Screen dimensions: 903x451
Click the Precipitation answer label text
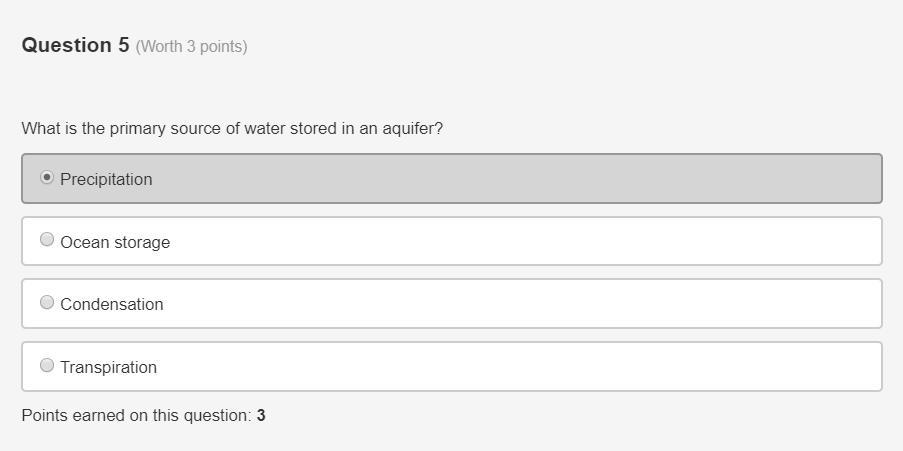click(106, 179)
